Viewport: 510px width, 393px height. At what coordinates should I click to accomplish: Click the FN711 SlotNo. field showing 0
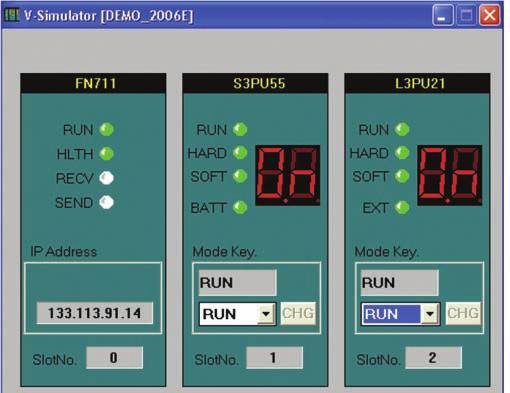tap(114, 358)
